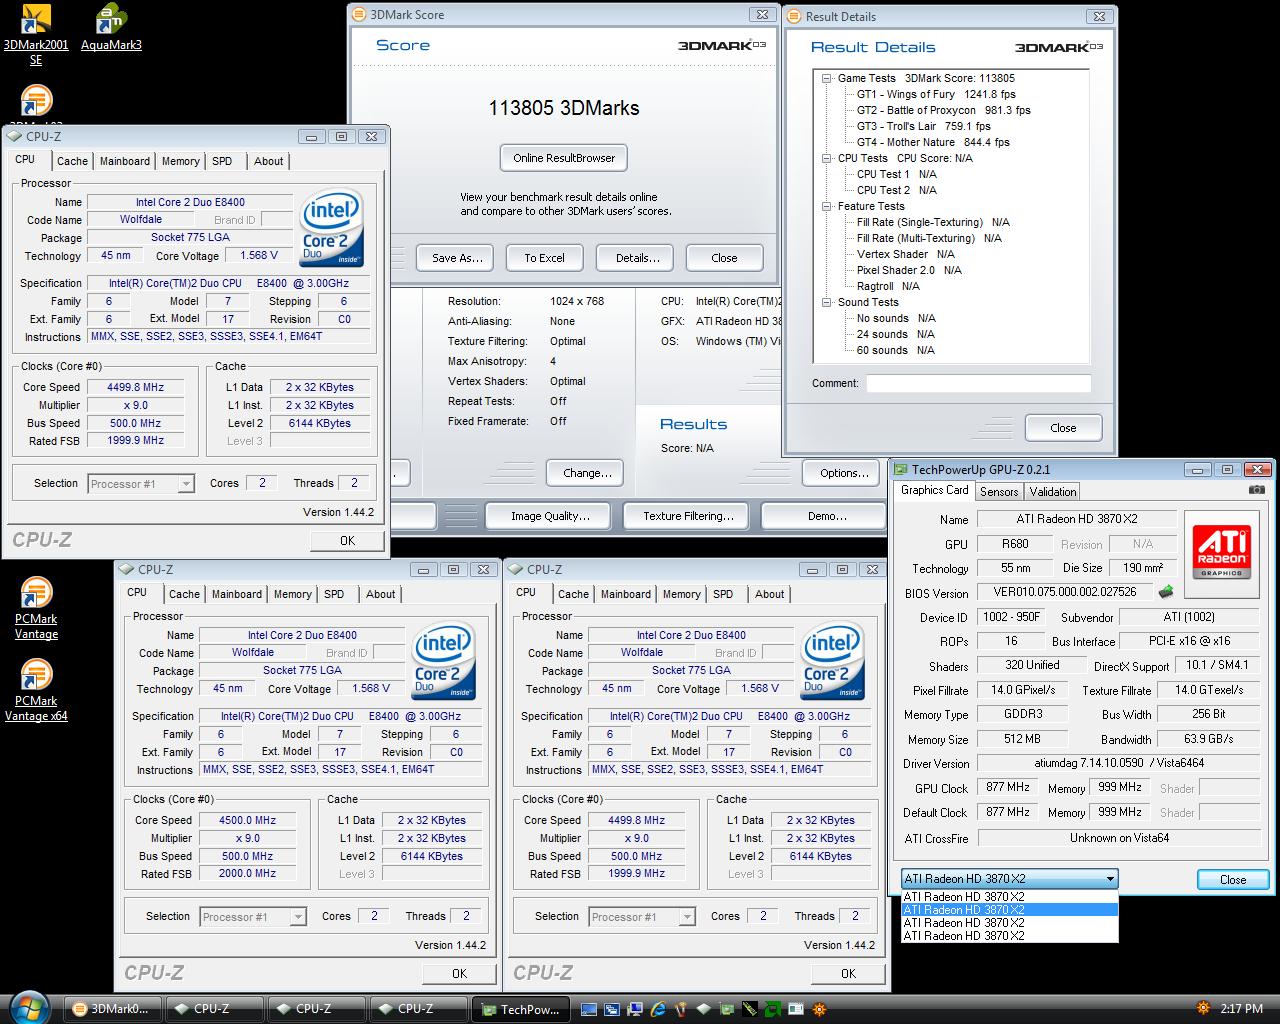
Task: Click the 'VER010.075.000.002.027526' BIOS version field
Action: 1064,592
